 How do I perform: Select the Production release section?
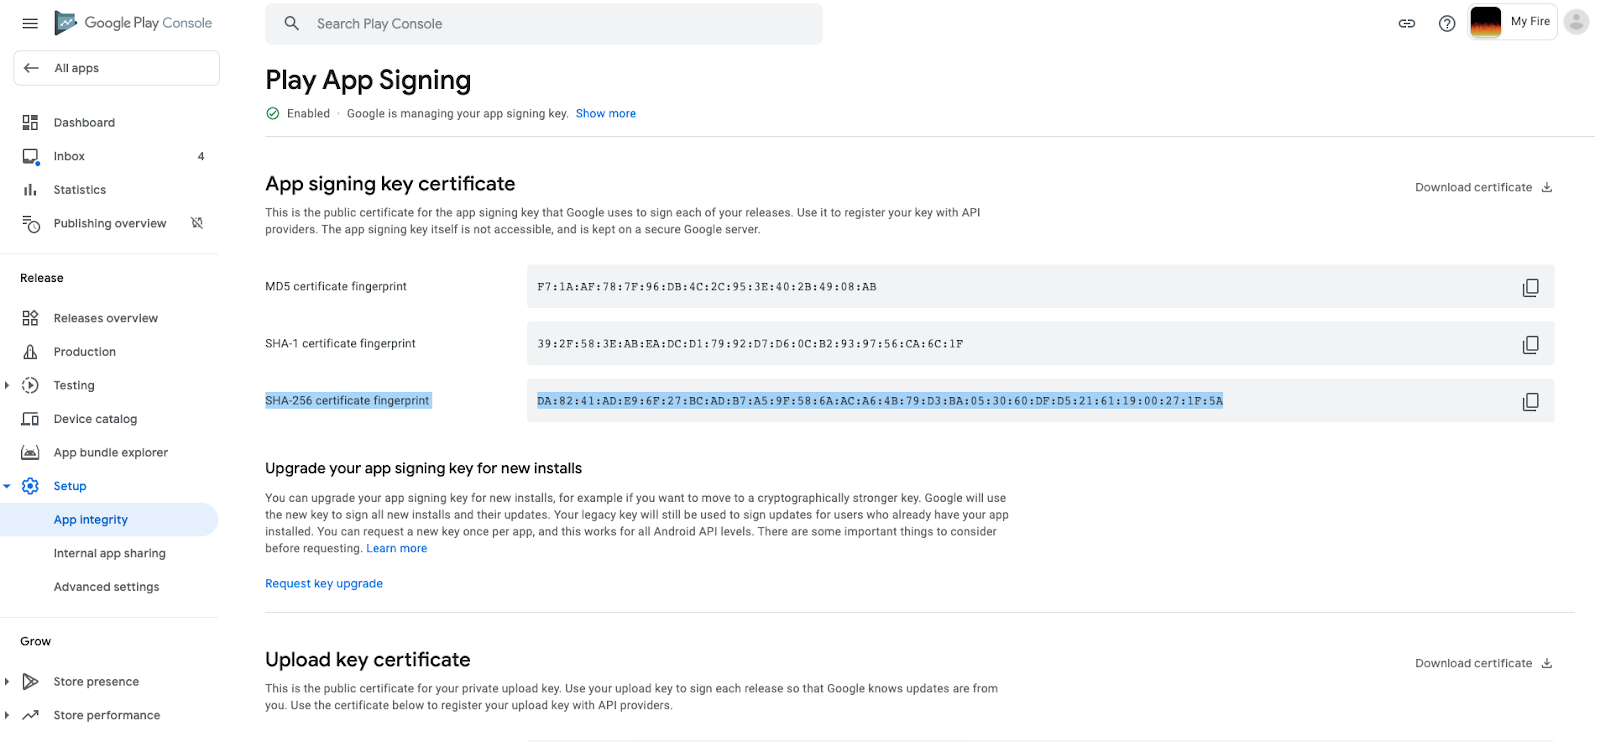[84, 351]
